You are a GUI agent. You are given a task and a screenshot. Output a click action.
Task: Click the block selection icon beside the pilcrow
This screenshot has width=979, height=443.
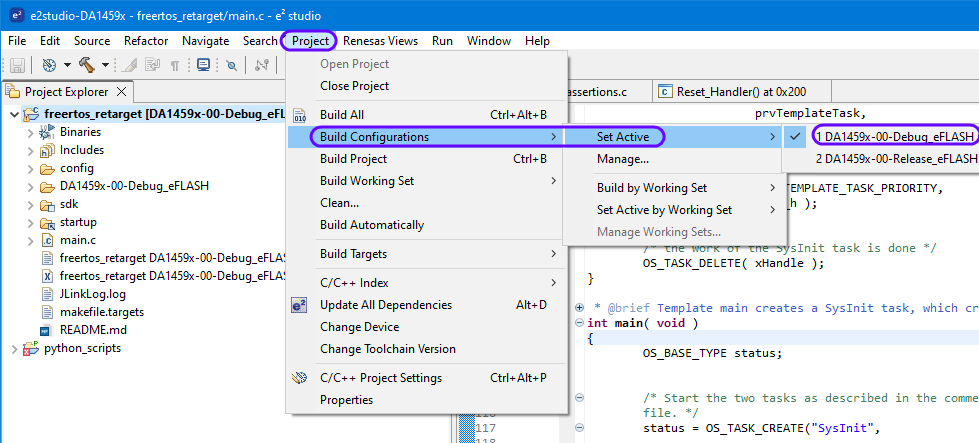pyautogui.click(x=152, y=65)
